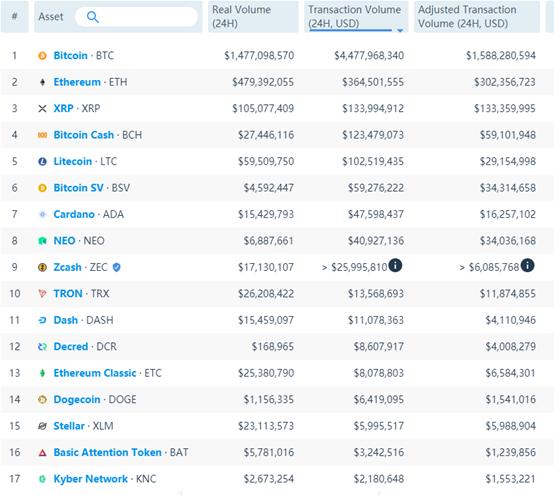Screen dimensions: 554x495
Task: Click the XRP cross logo icon
Action: (42, 108)
